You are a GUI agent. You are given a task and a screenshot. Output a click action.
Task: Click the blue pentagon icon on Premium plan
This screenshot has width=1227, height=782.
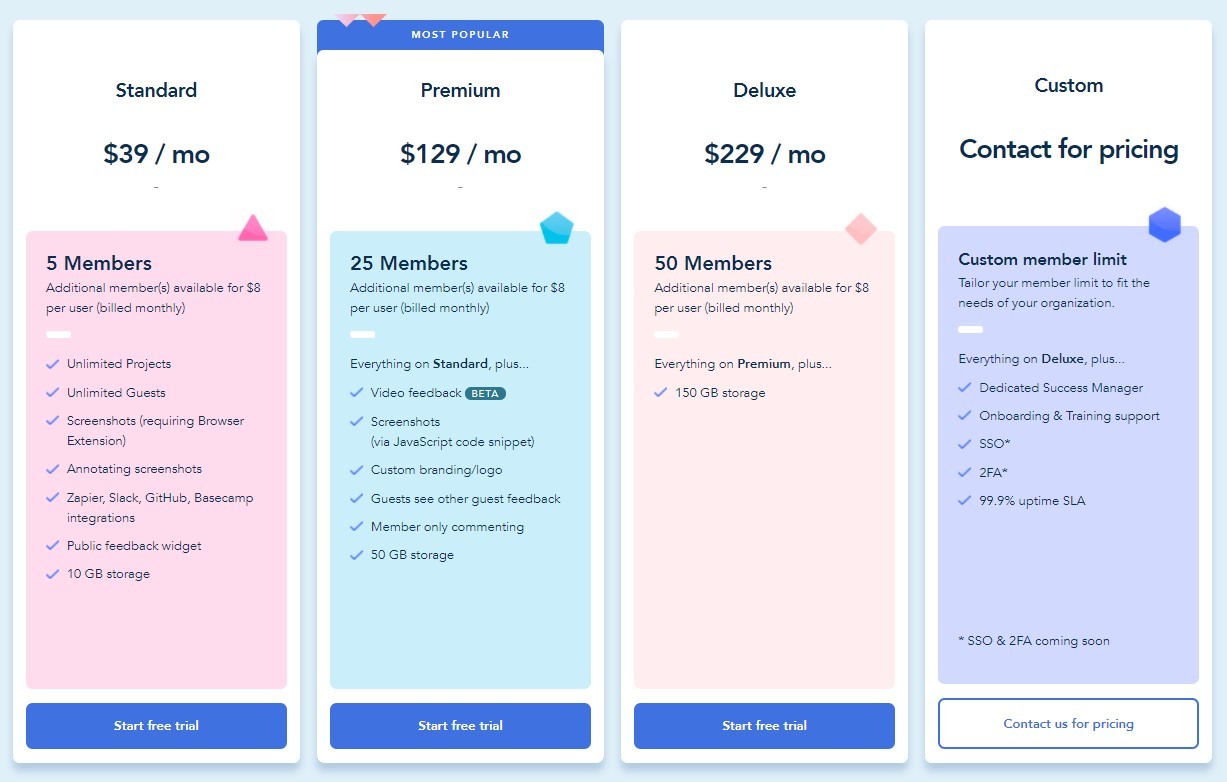coord(557,228)
